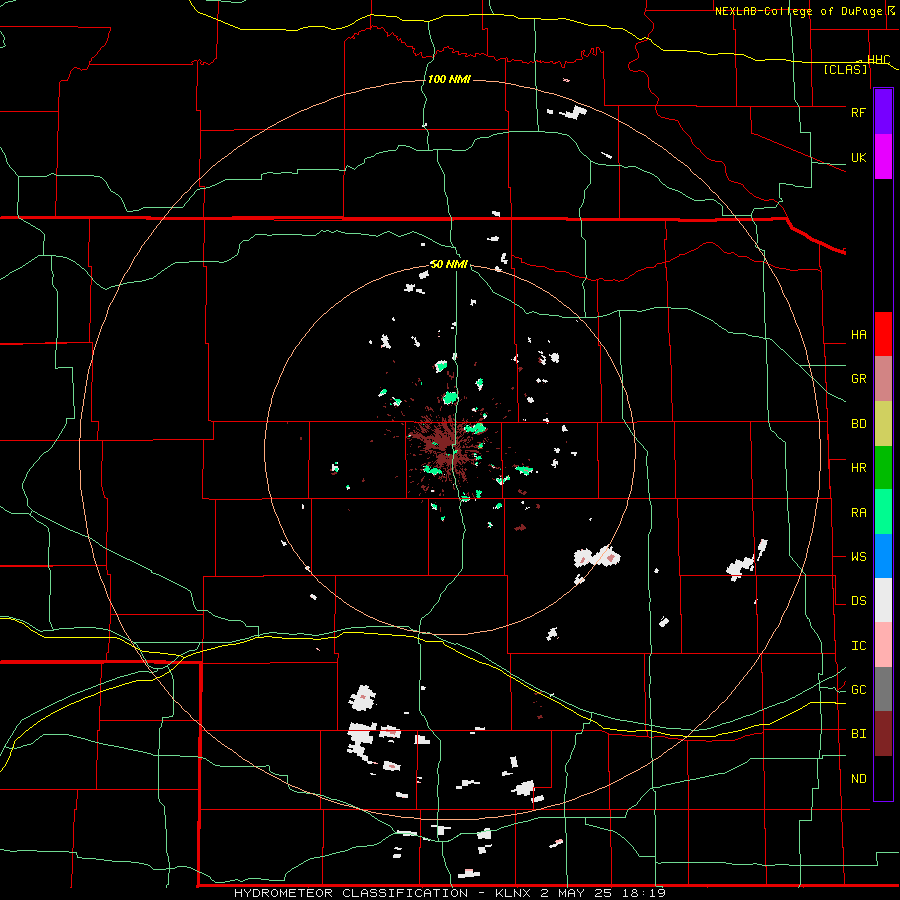Click the brown biological echo cluster at radar center
The image size is (900, 900).
click(x=445, y=445)
